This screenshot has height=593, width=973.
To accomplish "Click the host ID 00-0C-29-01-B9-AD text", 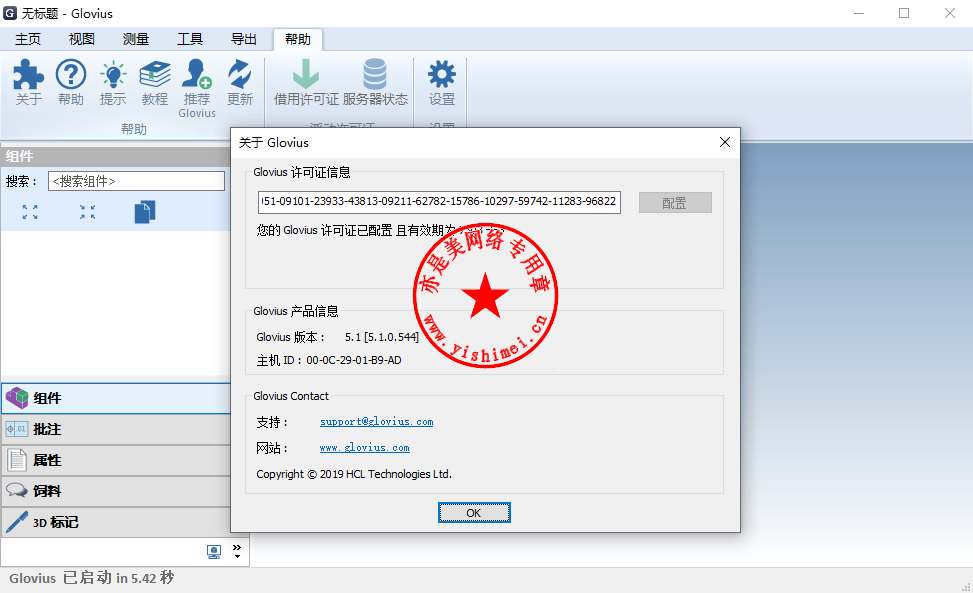I will coord(354,360).
